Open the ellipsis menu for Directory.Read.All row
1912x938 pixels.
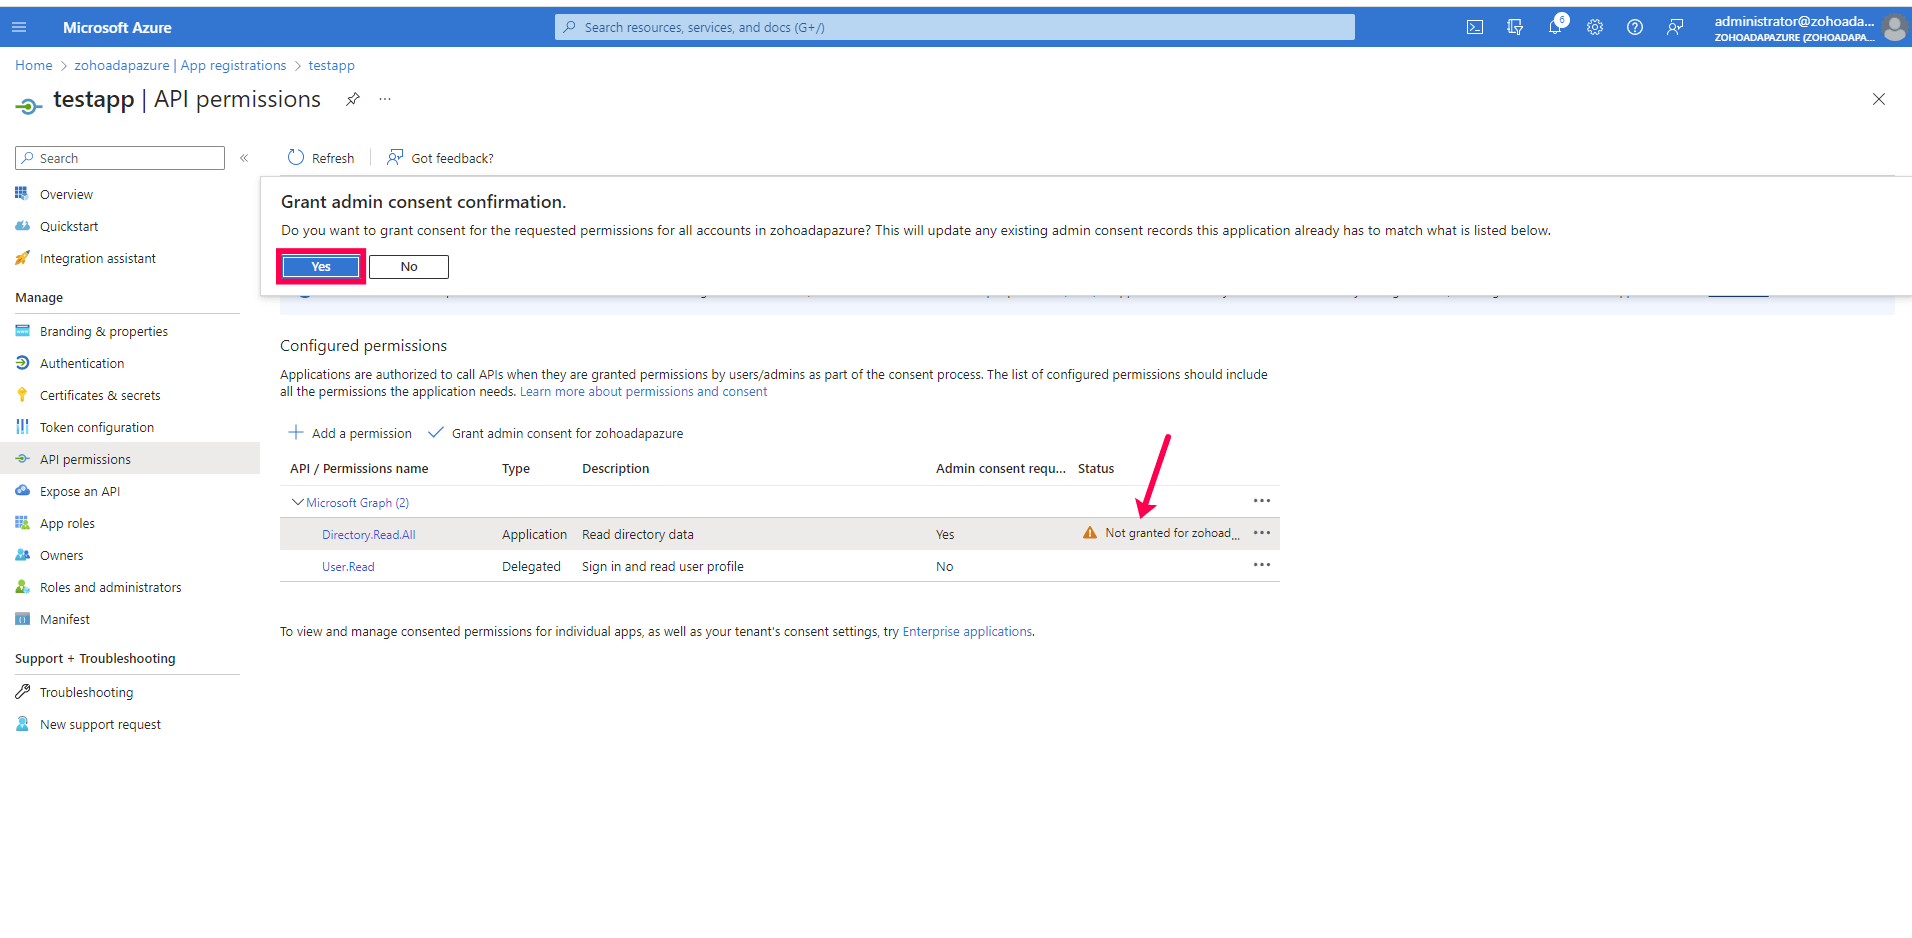pos(1262,533)
